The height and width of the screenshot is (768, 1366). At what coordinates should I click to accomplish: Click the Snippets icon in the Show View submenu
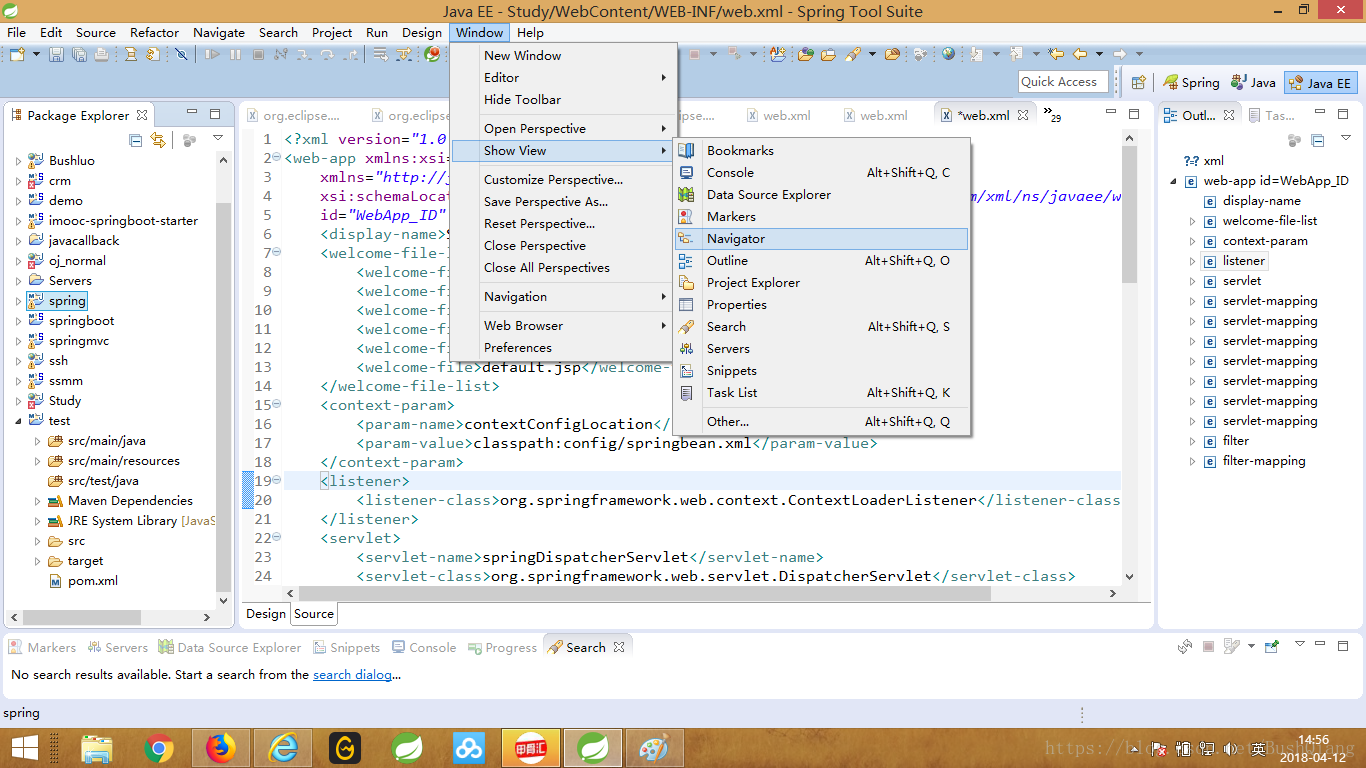(x=686, y=370)
